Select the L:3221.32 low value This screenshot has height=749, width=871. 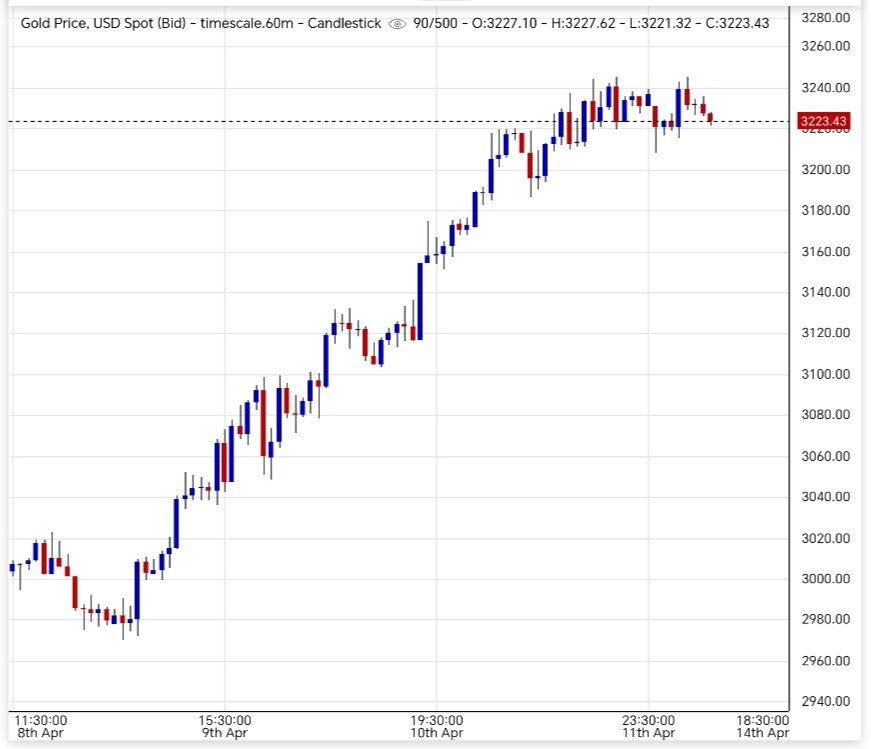[x=675, y=23]
